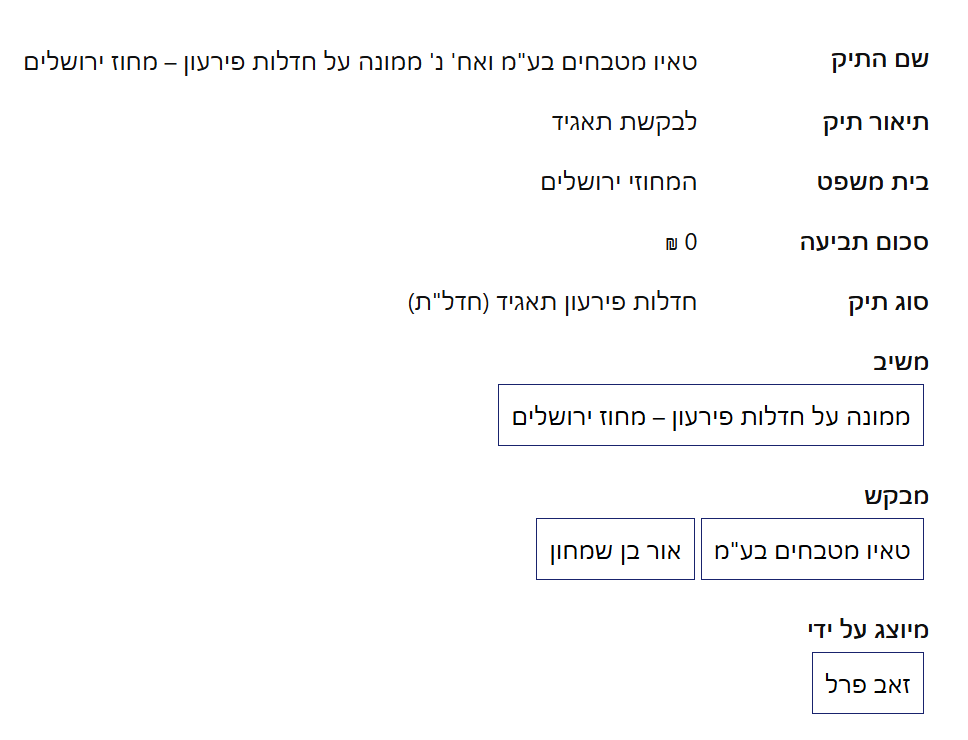Image resolution: width=968 pixels, height=740 pixels.
Task: Click the חדלות פירעון תאגיד case type text
Action: tap(593, 302)
